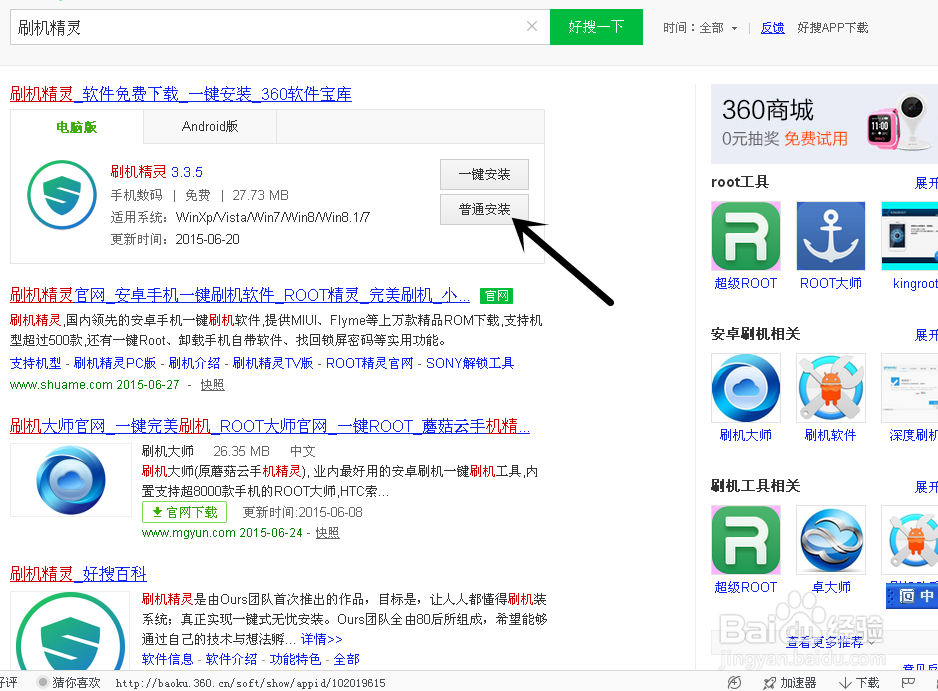Click the green 官网下载 button
Image resolution: width=938 pixels, height=691 pixels.
[x=184, y=512]
